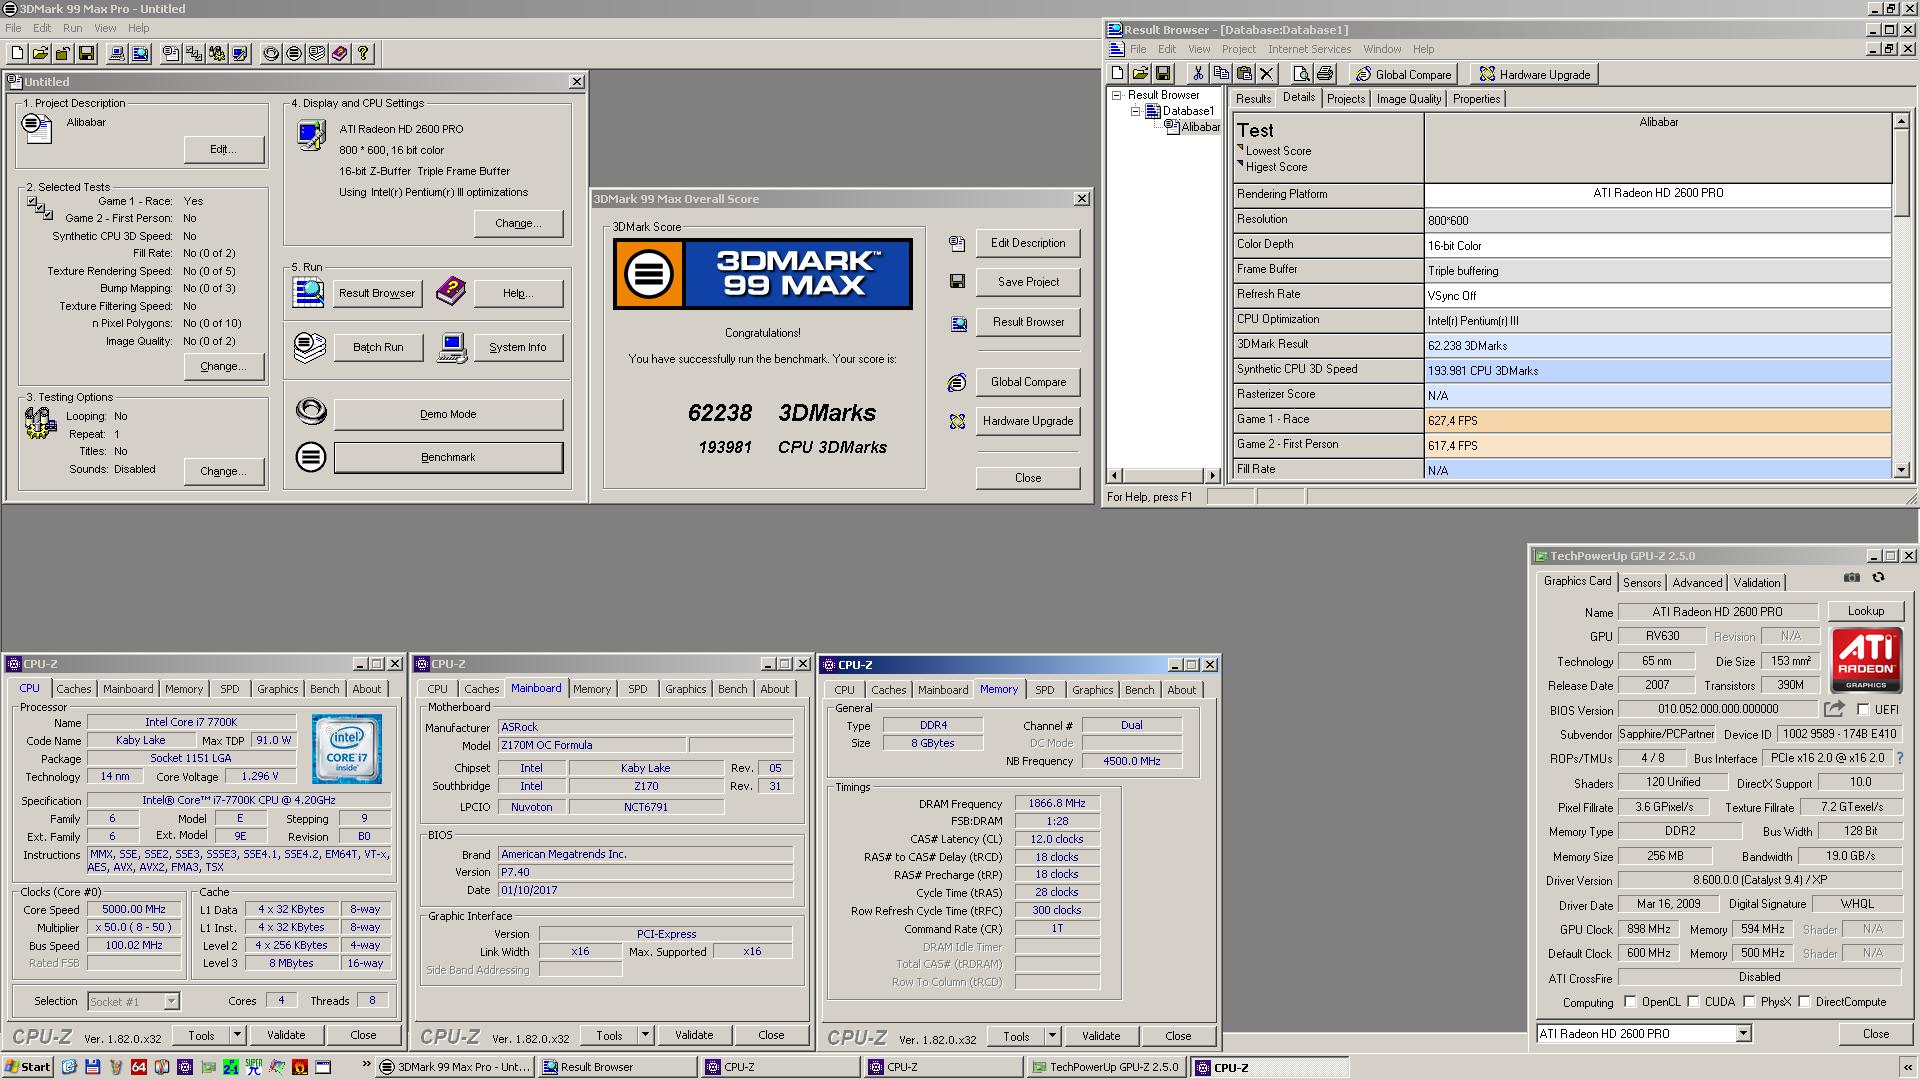This screenshot has width=1920, height=1080.
Task: Click 62.238 3DMarks result cell
Action: coord(1658,346)
